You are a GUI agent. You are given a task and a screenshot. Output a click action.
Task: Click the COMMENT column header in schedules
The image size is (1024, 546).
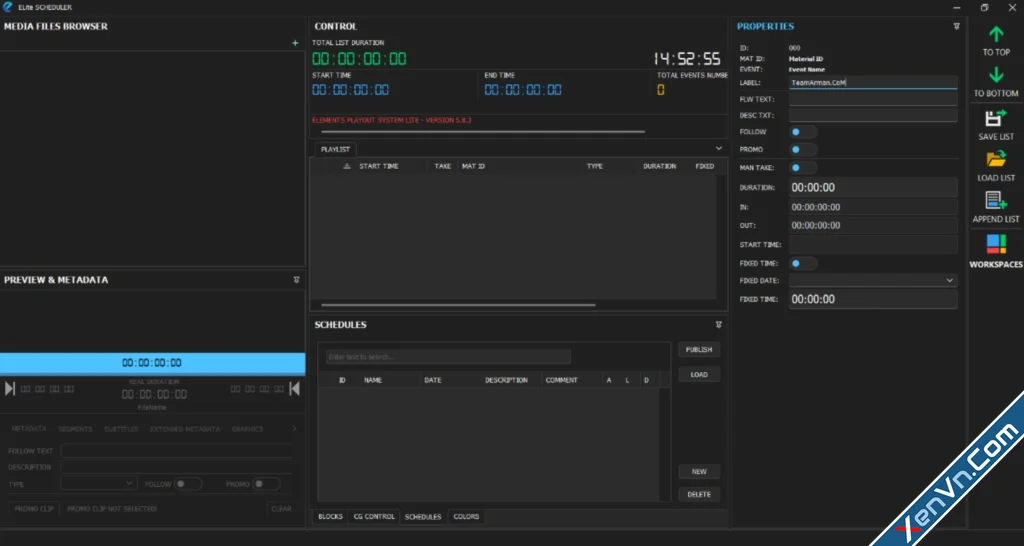(x=562, y=380)
